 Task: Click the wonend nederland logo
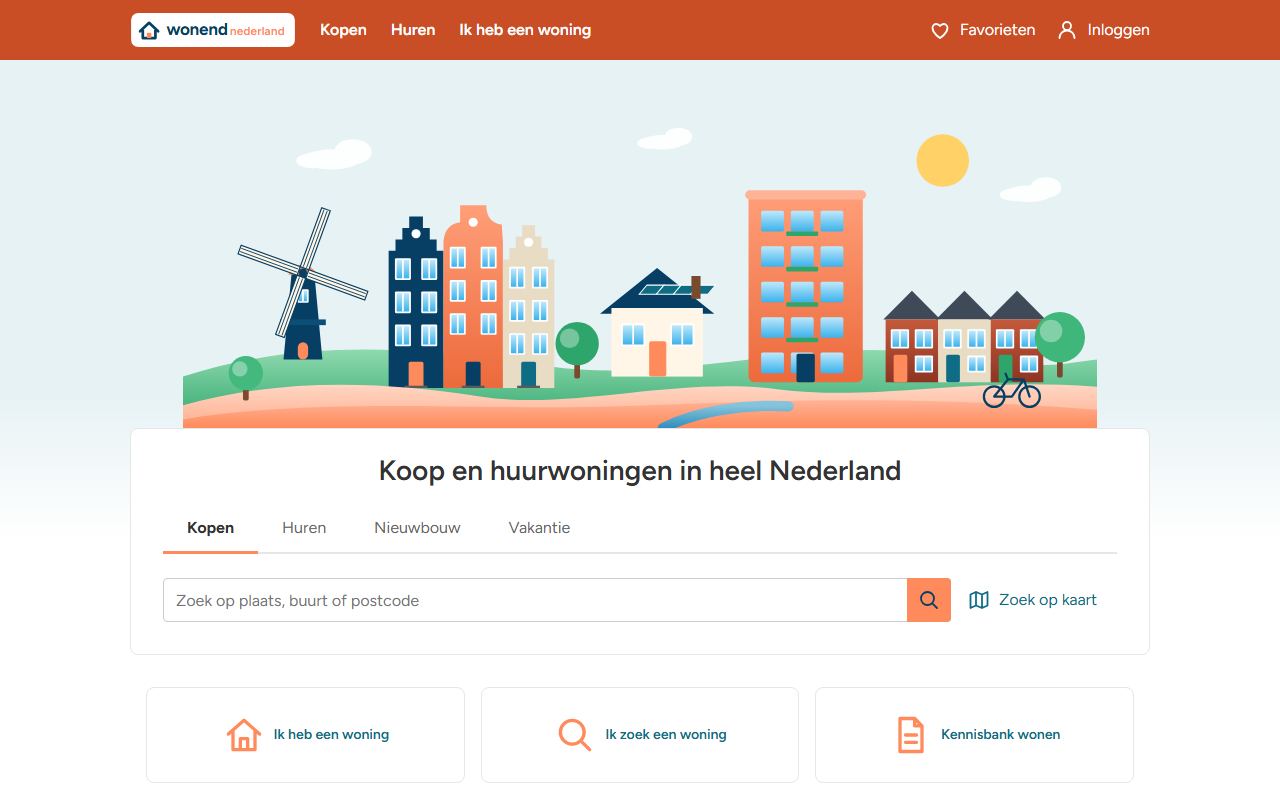click(x=213, y=30)
